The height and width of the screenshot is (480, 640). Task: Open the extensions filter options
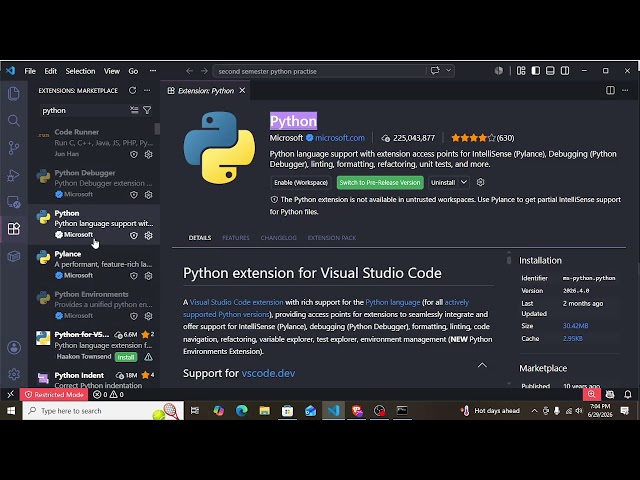(x=147, y=110)
